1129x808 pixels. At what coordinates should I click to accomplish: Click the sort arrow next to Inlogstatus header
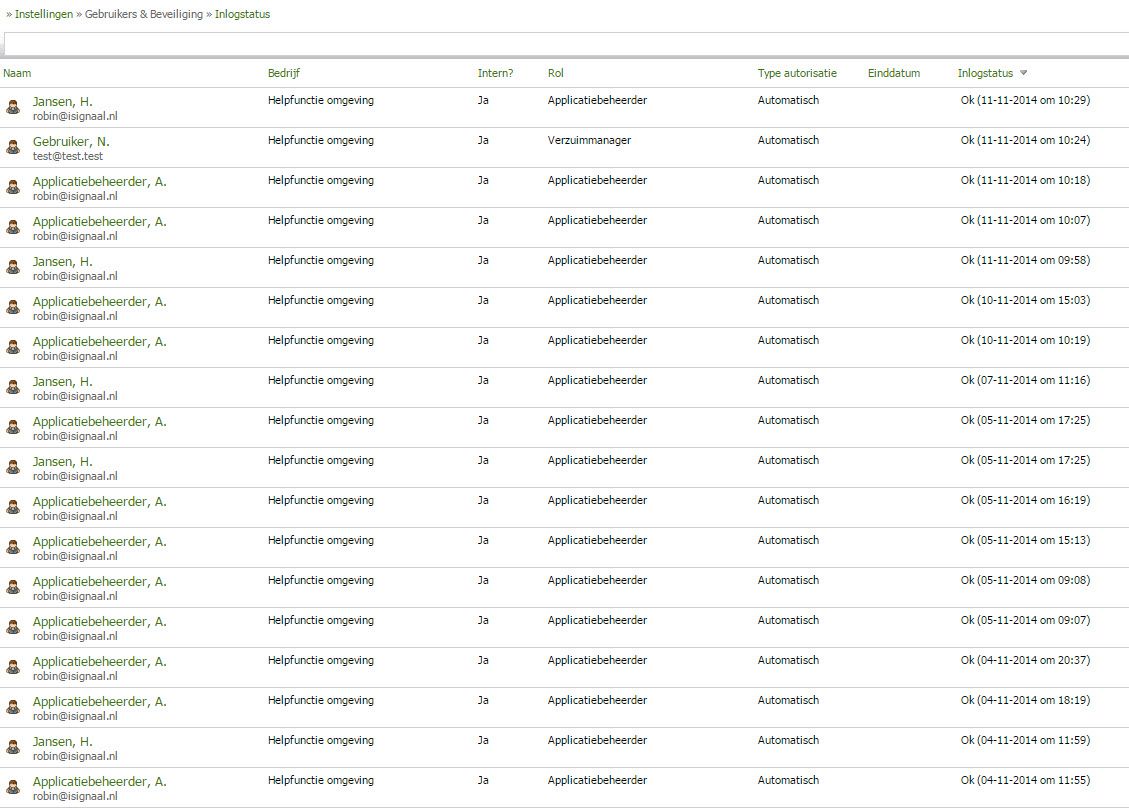[1023, 73]
